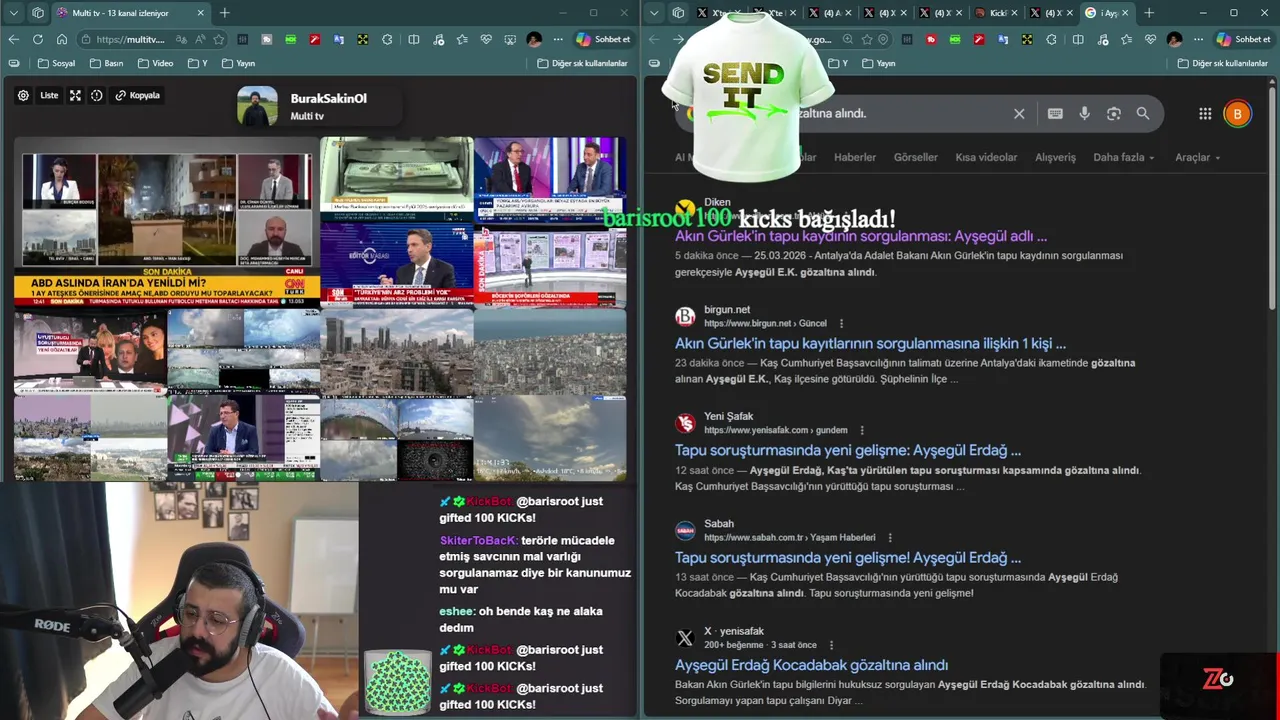Switch to Kısa videolar search tab
This screenshot has width=1280, height=720.
coord(986,157)
